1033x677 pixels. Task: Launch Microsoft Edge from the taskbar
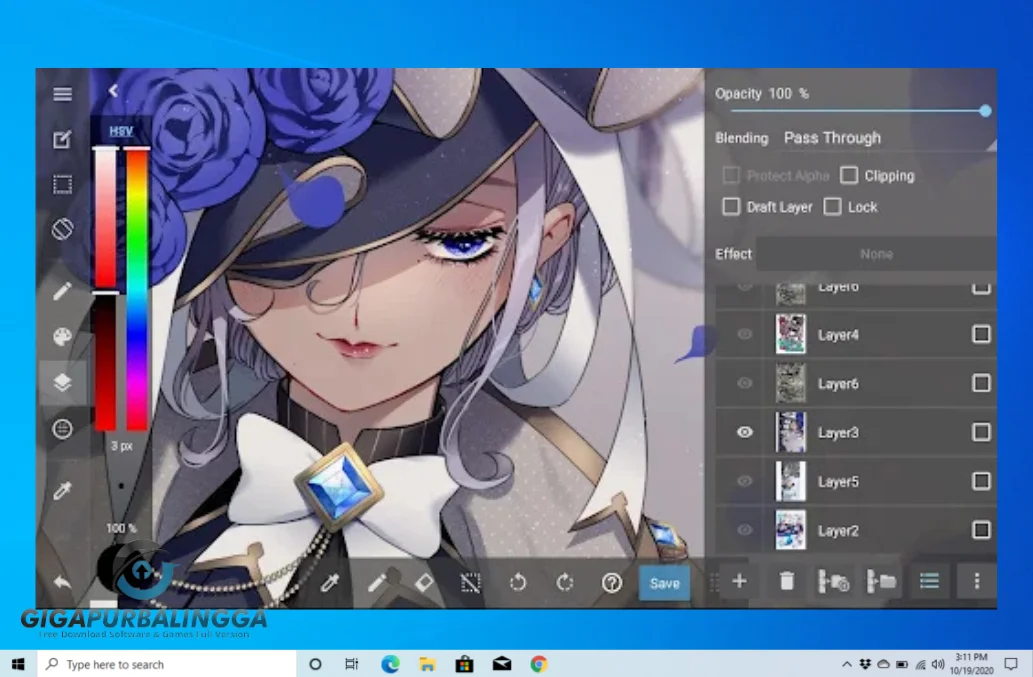pos(390,664)
